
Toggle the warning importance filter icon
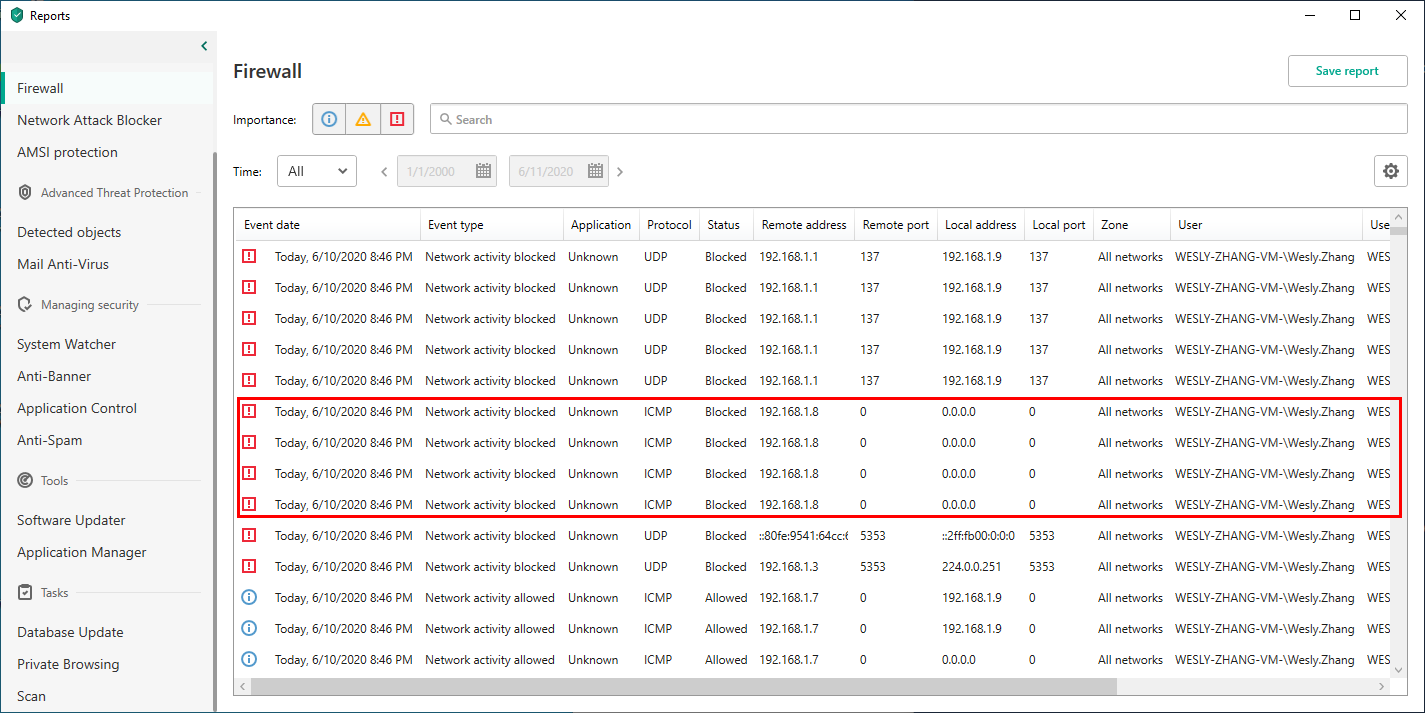[x=363, y=119]
